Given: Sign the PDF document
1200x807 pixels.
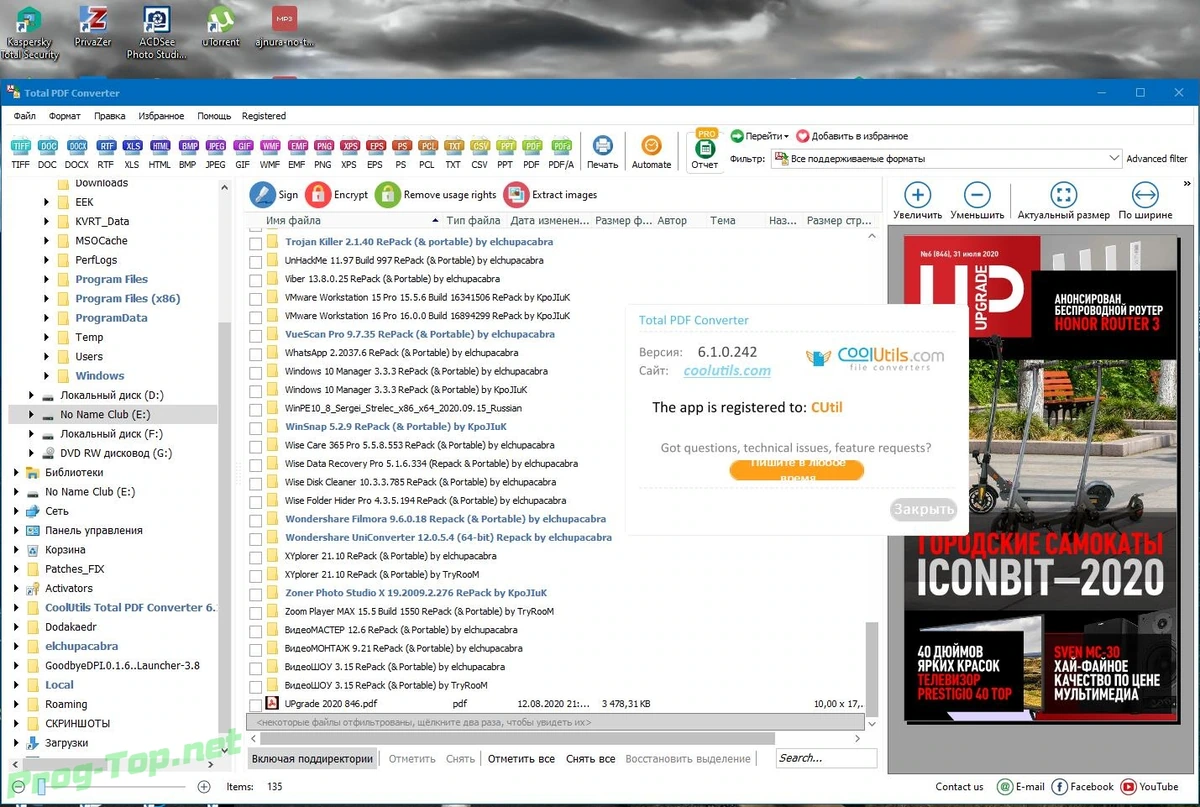Looking at the screenshot, I should [x=275, y=194].
